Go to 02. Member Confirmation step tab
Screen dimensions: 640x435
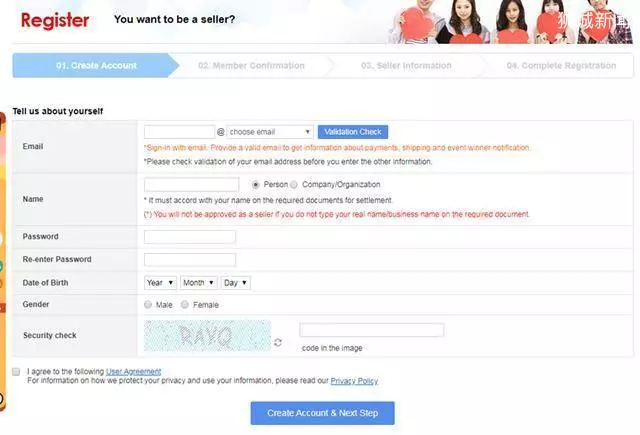[251, 65]
